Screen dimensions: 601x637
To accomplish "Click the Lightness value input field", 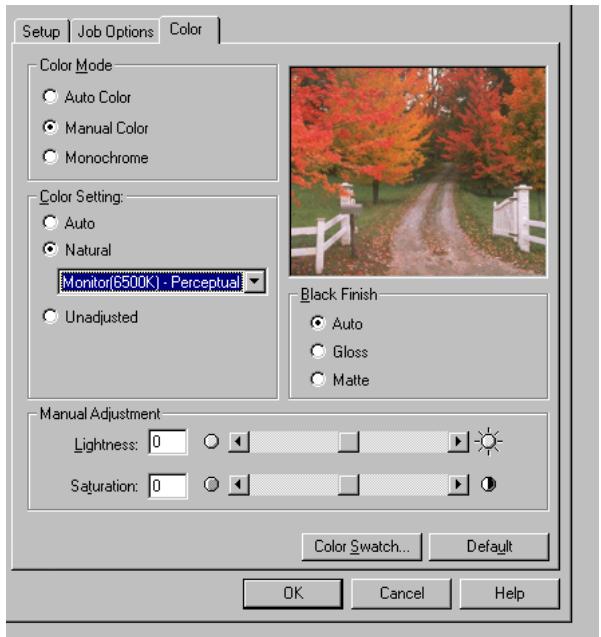I will 167,442.
